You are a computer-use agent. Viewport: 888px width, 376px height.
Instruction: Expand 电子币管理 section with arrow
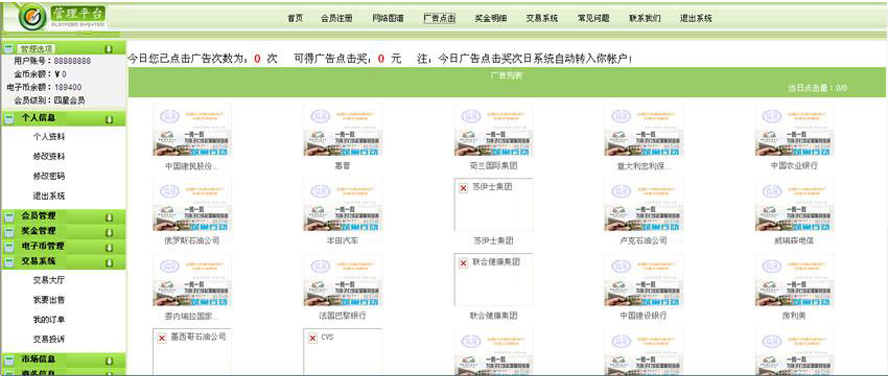[x=109, y=248]
